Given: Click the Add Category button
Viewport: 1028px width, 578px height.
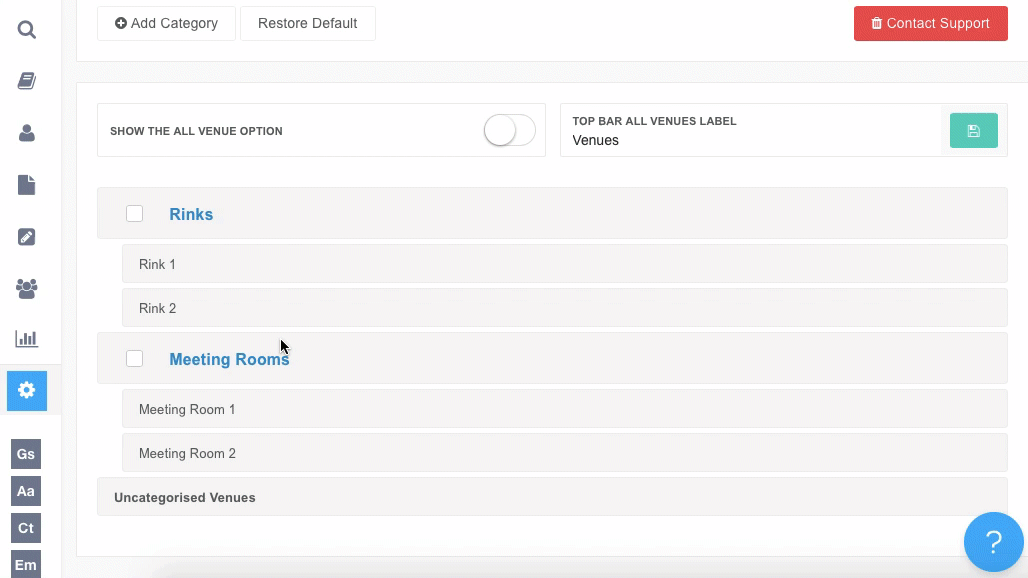Looking at the screenshot, I should 166,23.
